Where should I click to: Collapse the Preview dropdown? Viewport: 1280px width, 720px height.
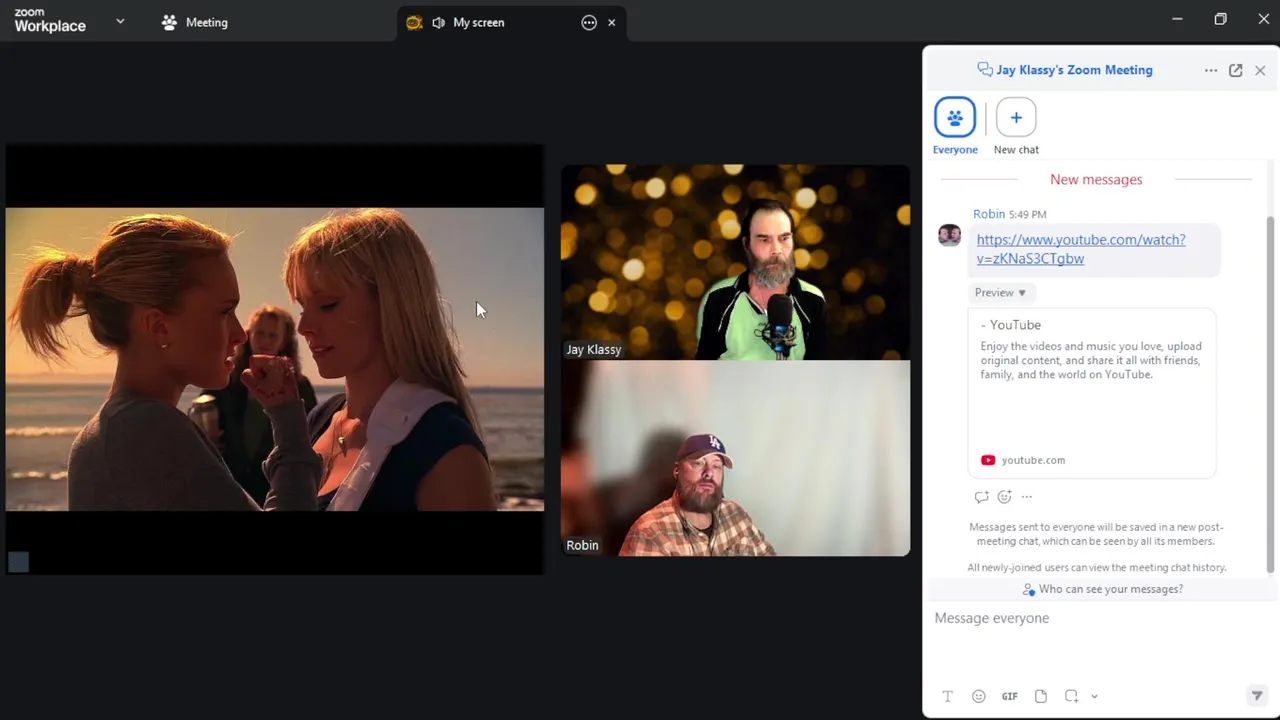pos(1001,292)
